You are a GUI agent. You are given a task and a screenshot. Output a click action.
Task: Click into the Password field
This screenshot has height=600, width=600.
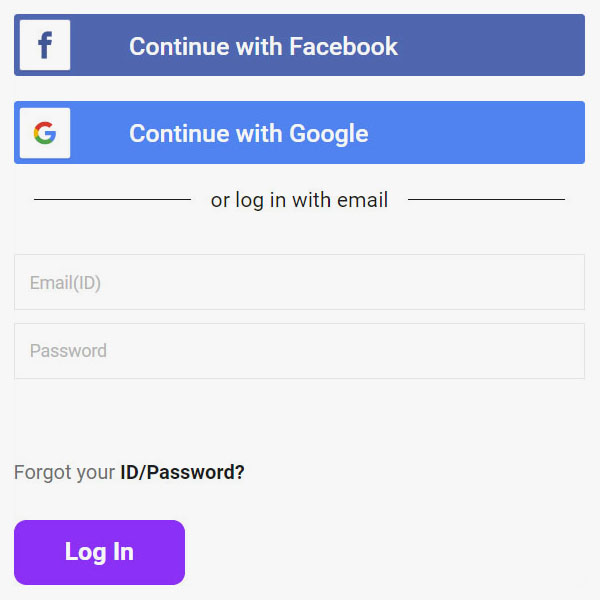click(299, 351)
